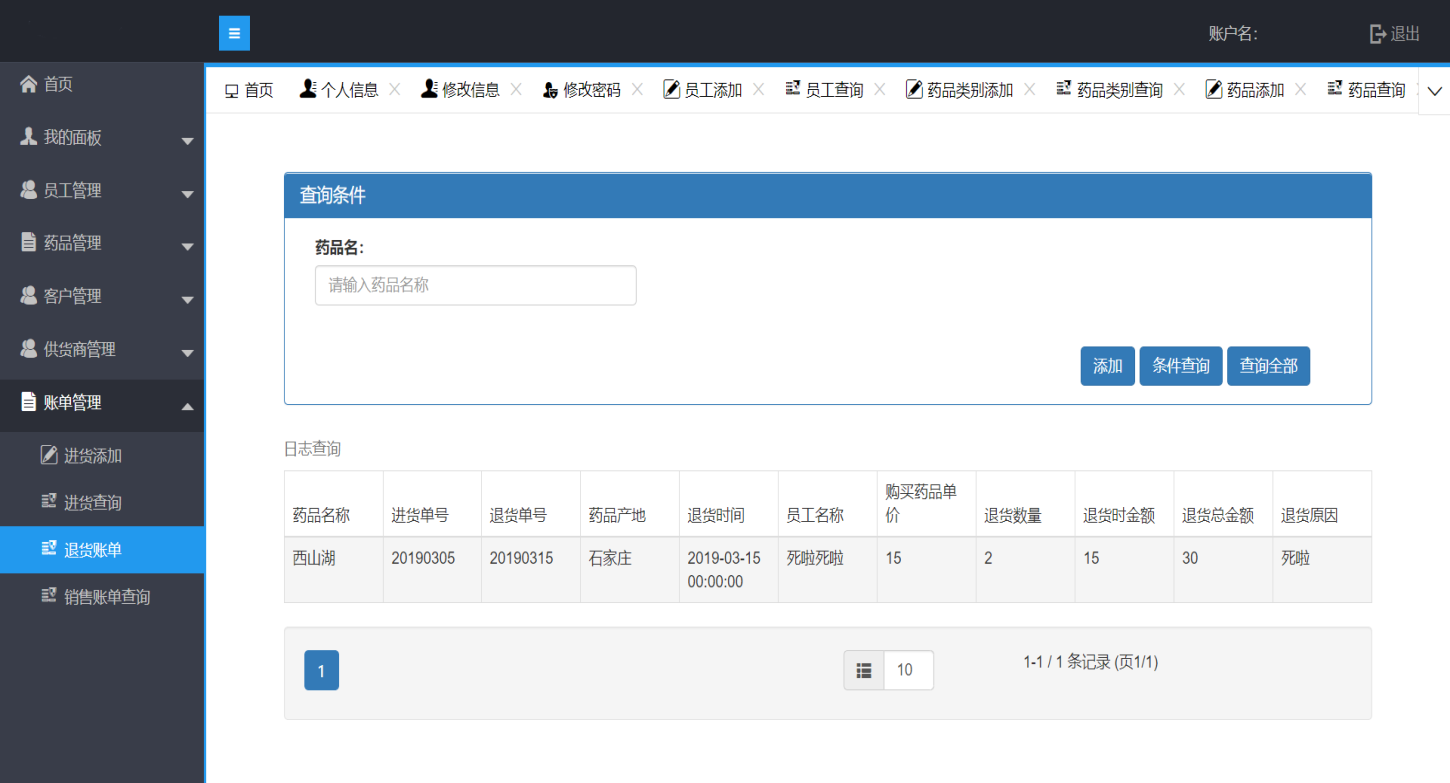Close the 药品类别添加 tab

(1030, 90)
